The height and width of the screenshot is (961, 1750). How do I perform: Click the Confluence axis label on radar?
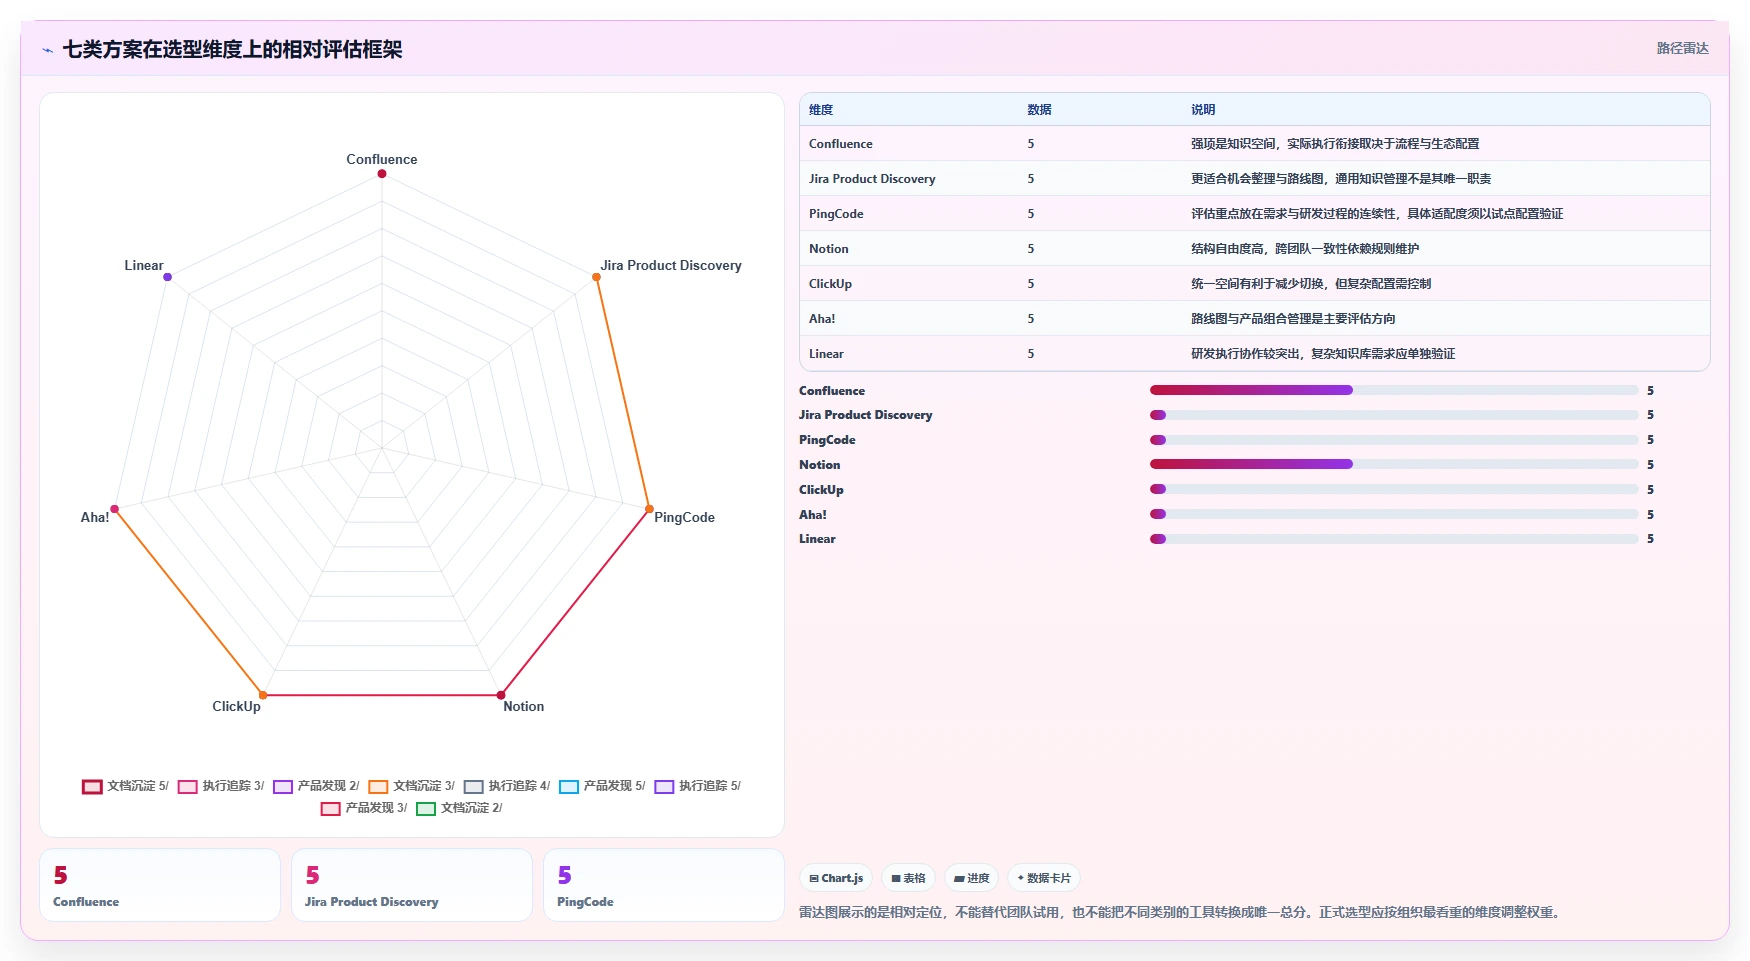pos(382,159)
